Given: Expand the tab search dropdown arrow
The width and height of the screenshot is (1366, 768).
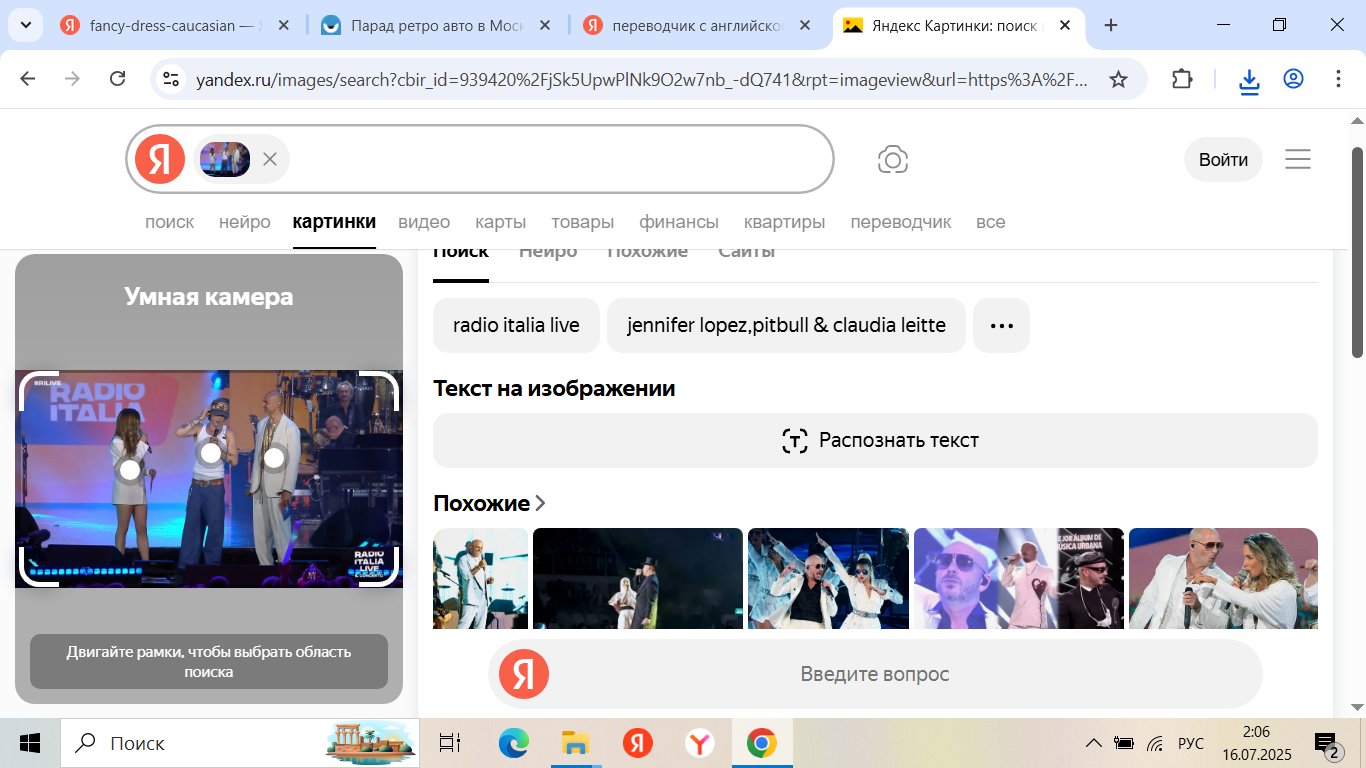Looking at the screenshot, I should pos(25,25).
